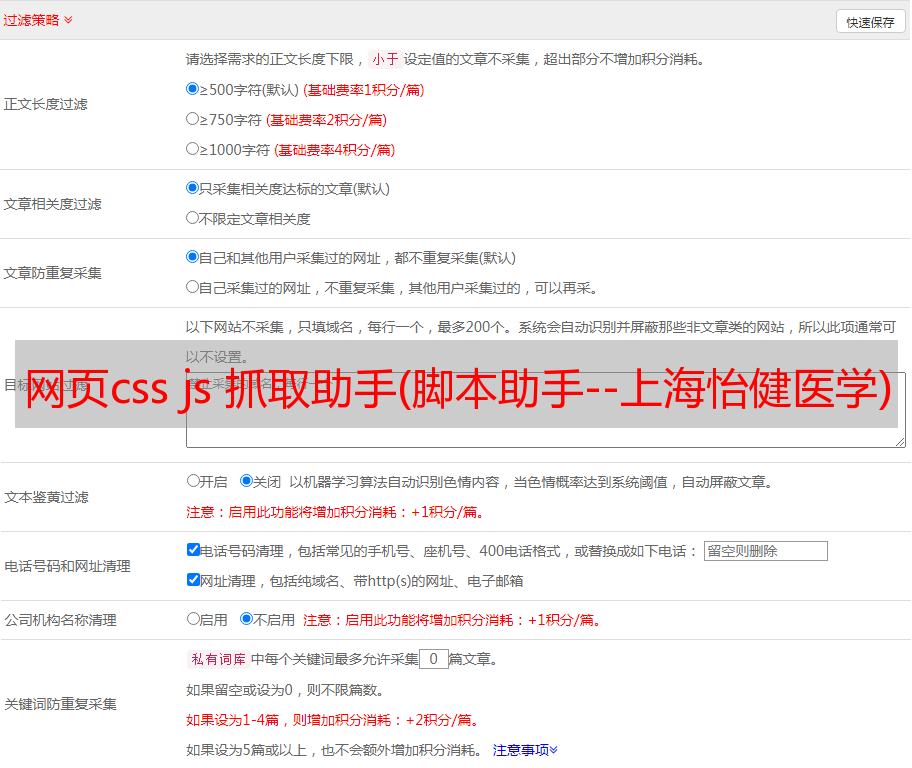Select the ≥500字符(默认) radio option

192,88
